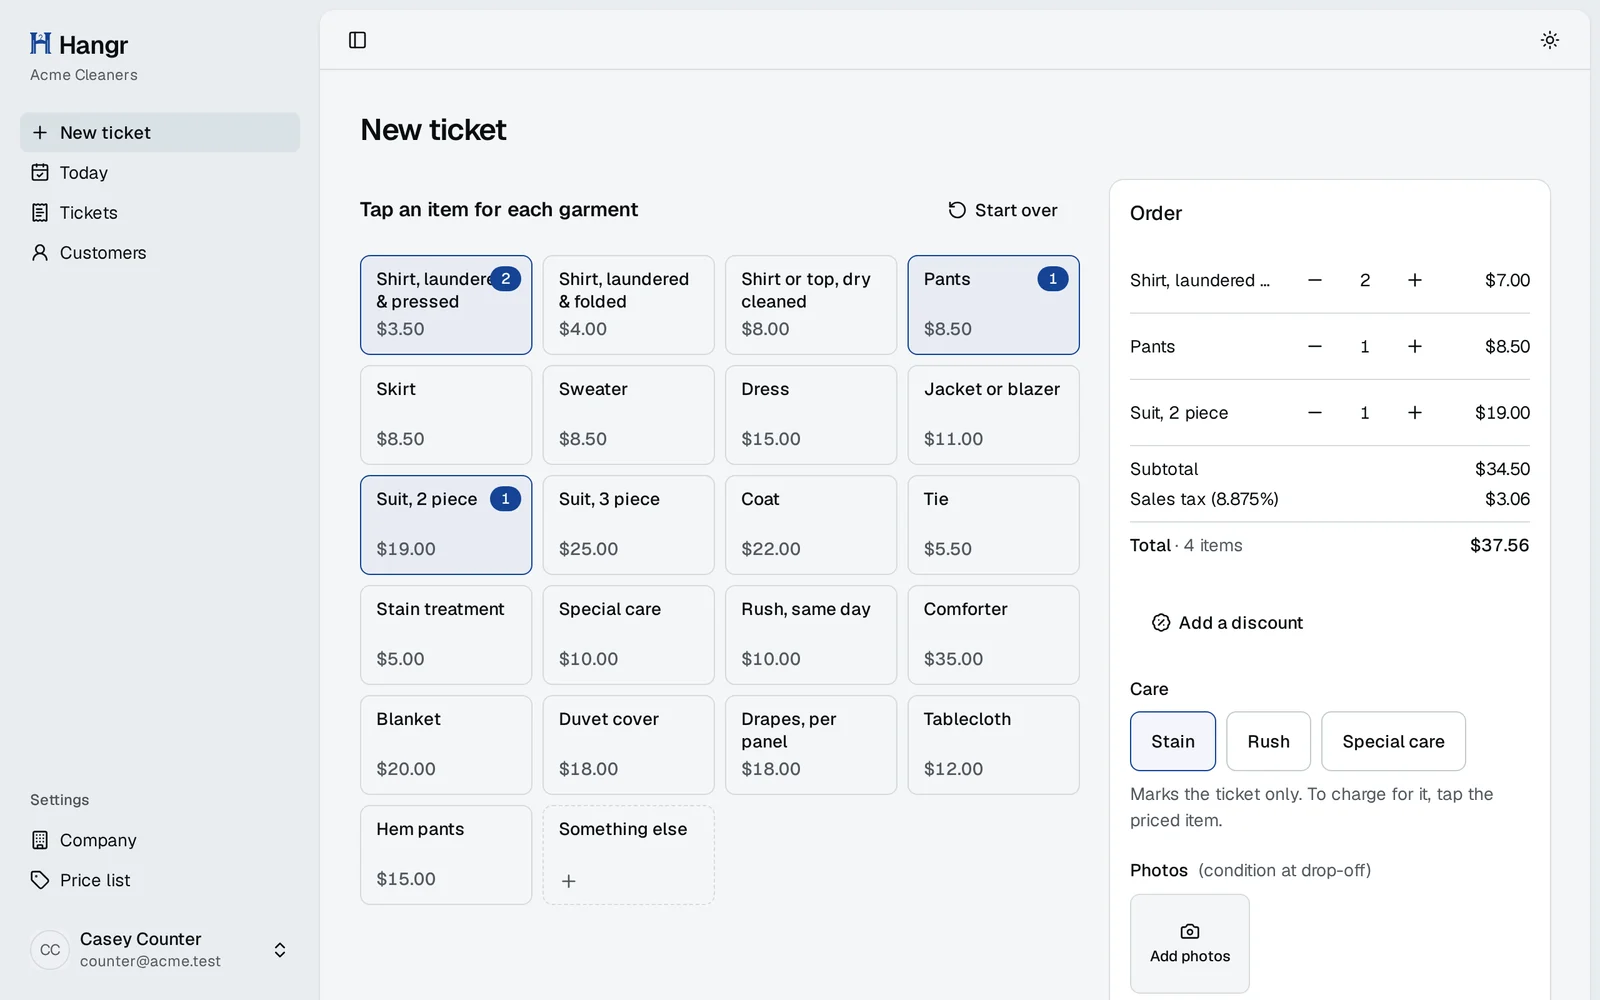This screenshot has height=1000, width=1600.
Task: Add a Comforter to the order
Action: click(x=993, y=635)
